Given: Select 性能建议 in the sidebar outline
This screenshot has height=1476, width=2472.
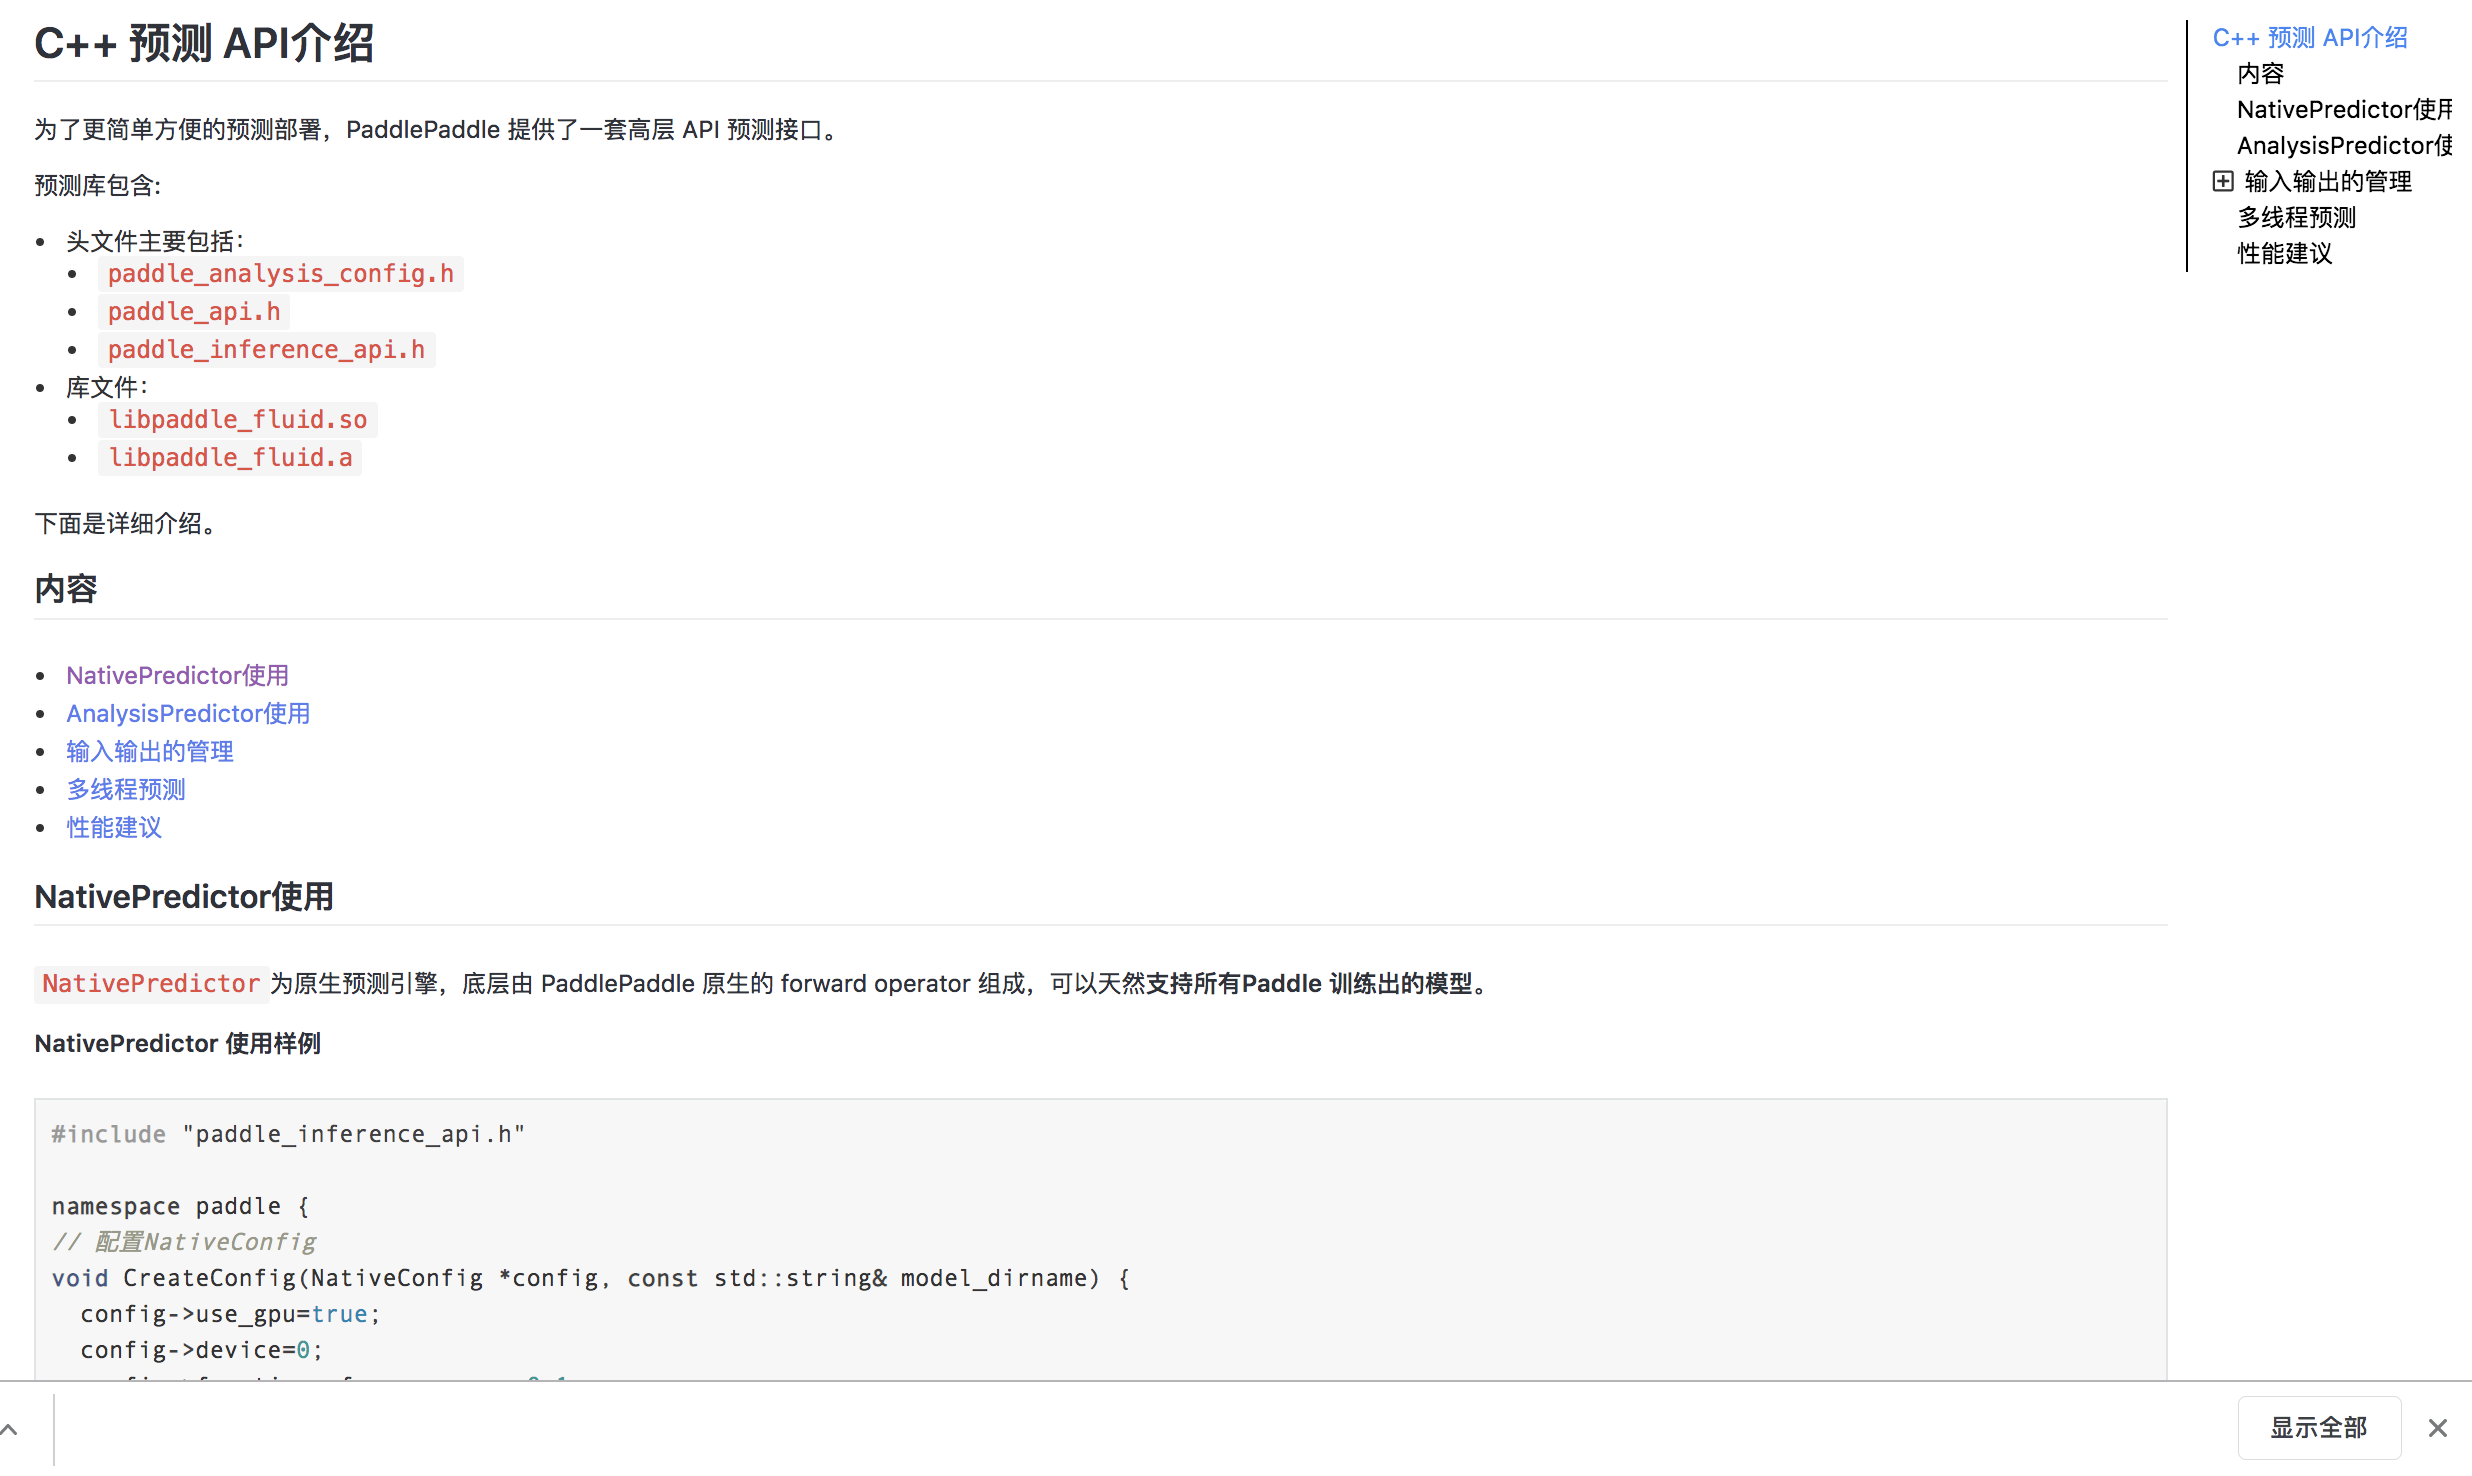Looking at the screenshot, I should tap(2284, 254).
